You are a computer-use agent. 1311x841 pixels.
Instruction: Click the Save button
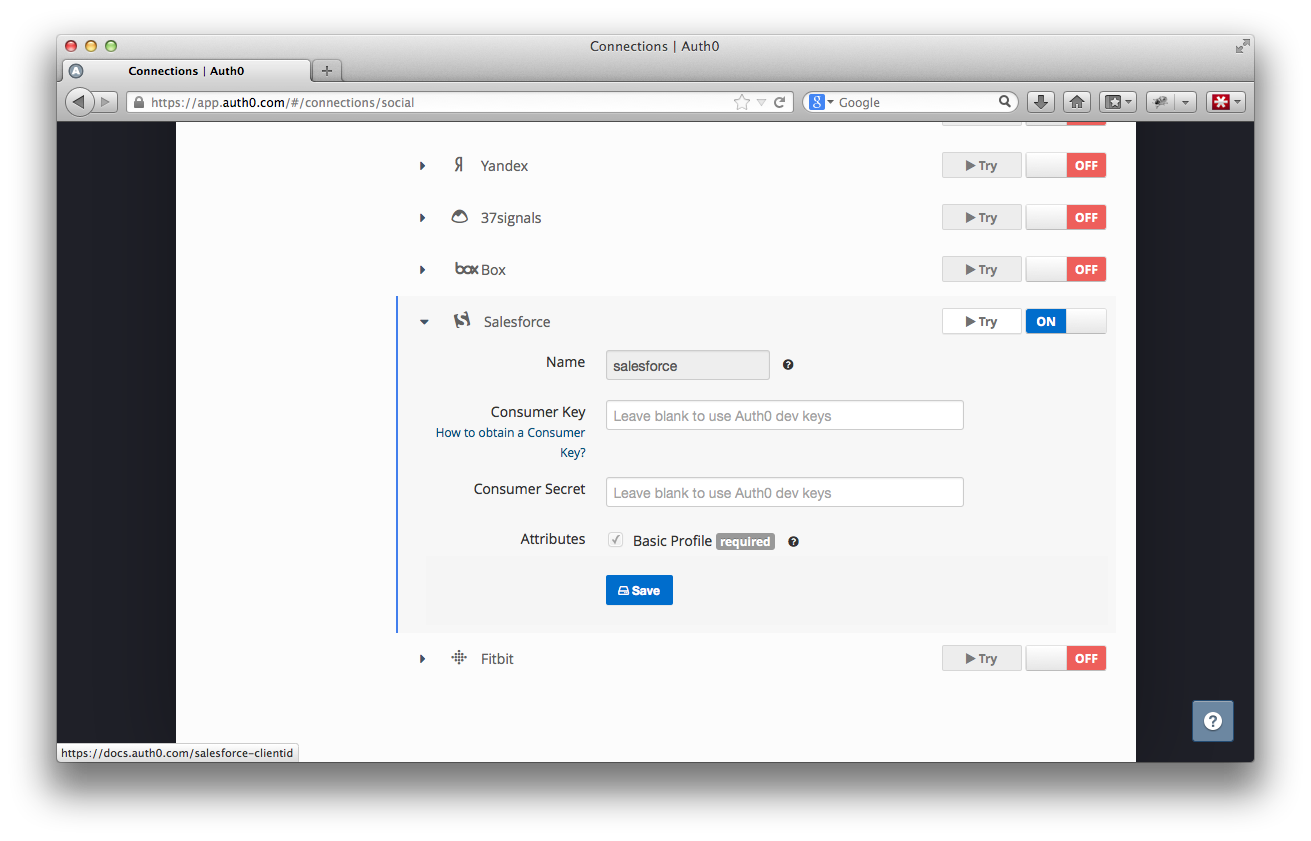[x=639, y=590]
